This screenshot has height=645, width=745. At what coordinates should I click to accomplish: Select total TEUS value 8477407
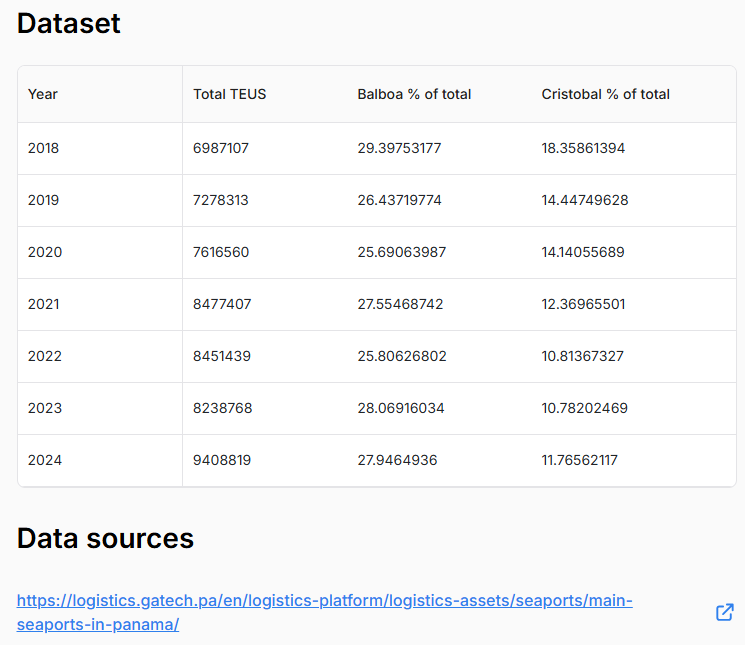tap(222, 304)
